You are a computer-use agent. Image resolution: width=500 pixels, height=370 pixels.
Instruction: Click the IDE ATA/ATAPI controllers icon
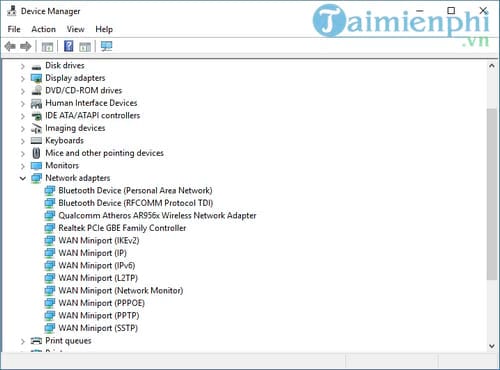click(x=36, y=116)
